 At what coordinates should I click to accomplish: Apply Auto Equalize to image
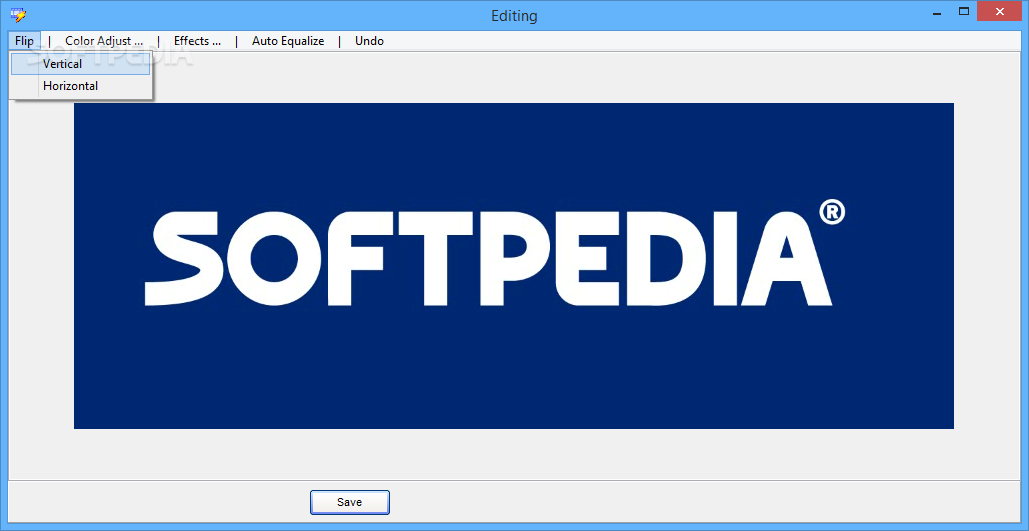[288, 41]
